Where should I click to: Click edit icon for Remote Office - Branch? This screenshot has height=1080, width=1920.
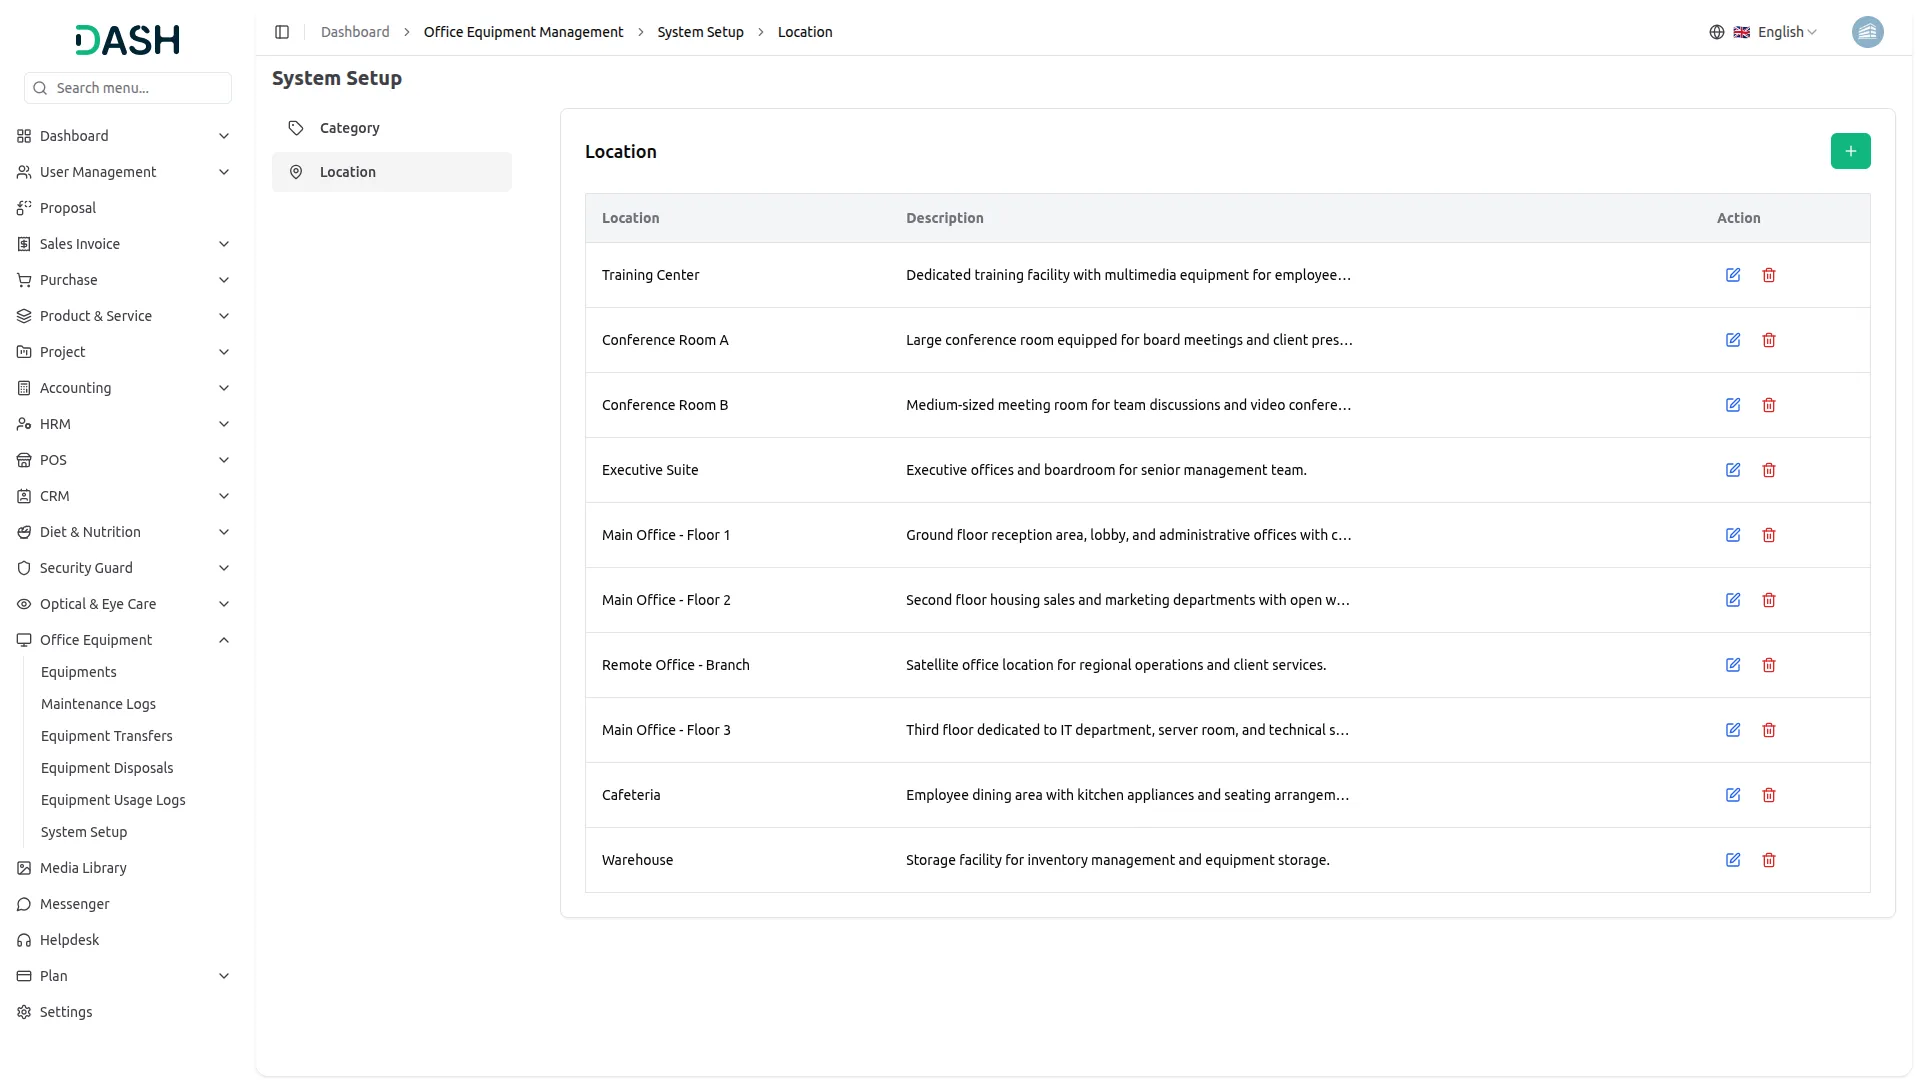point(1733,665)
